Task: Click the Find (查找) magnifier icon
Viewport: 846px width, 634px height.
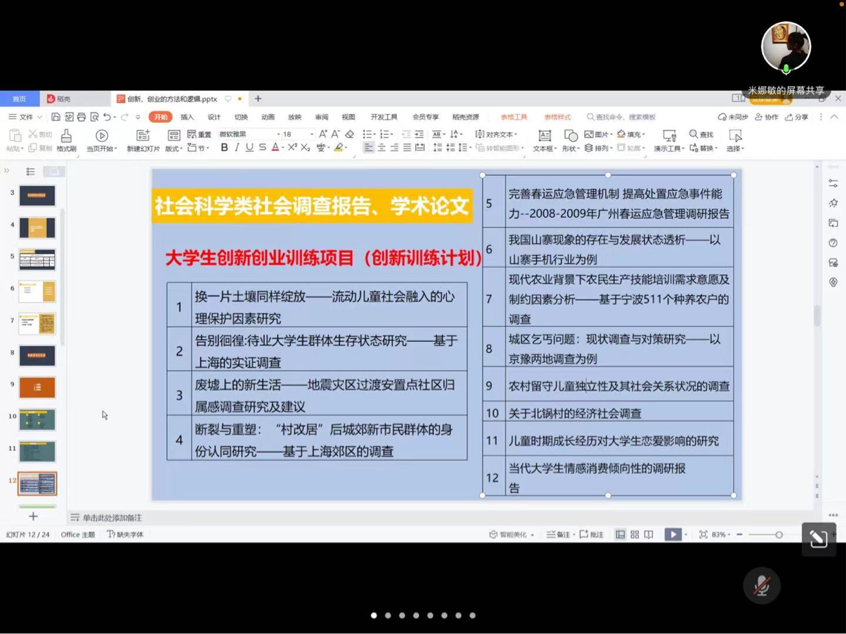Action: point(694,134)
